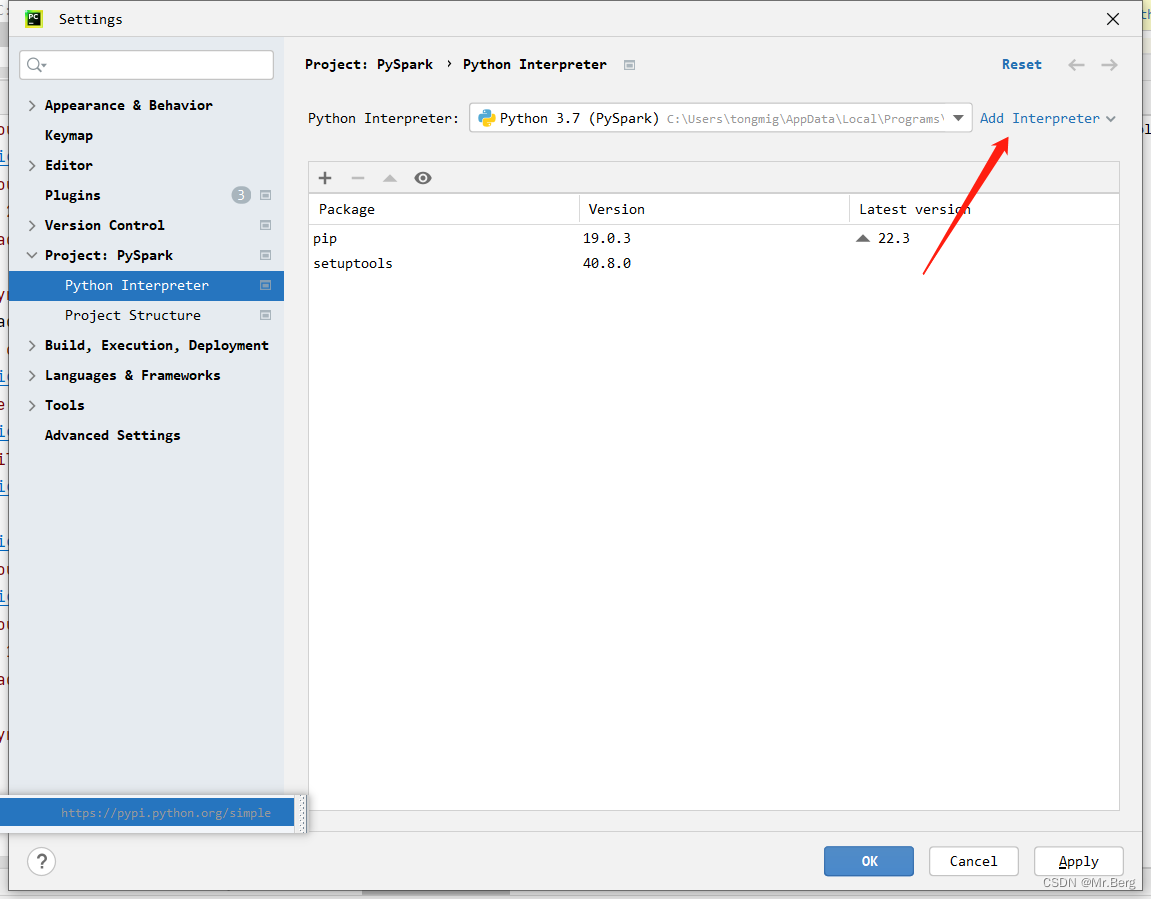Click the project-level icon beside Project: PySpark
Viewport: 1151px width, 899px height.
click(266, 255)
